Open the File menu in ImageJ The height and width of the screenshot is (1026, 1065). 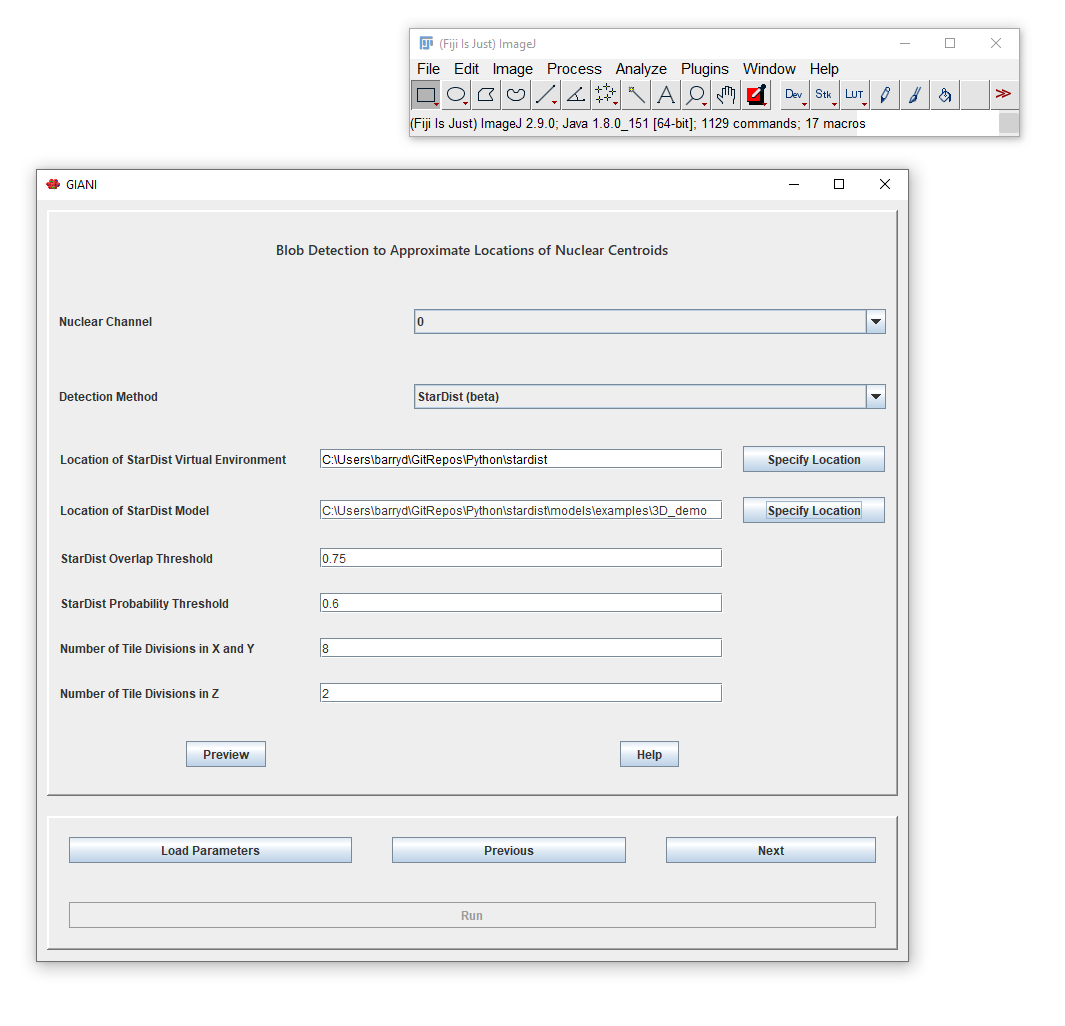tap(429, 69)
